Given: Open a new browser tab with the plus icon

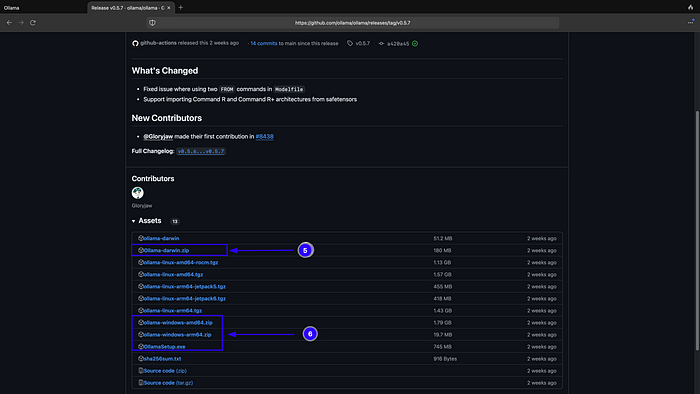Looking at the screenshot, I should (181, 8).
